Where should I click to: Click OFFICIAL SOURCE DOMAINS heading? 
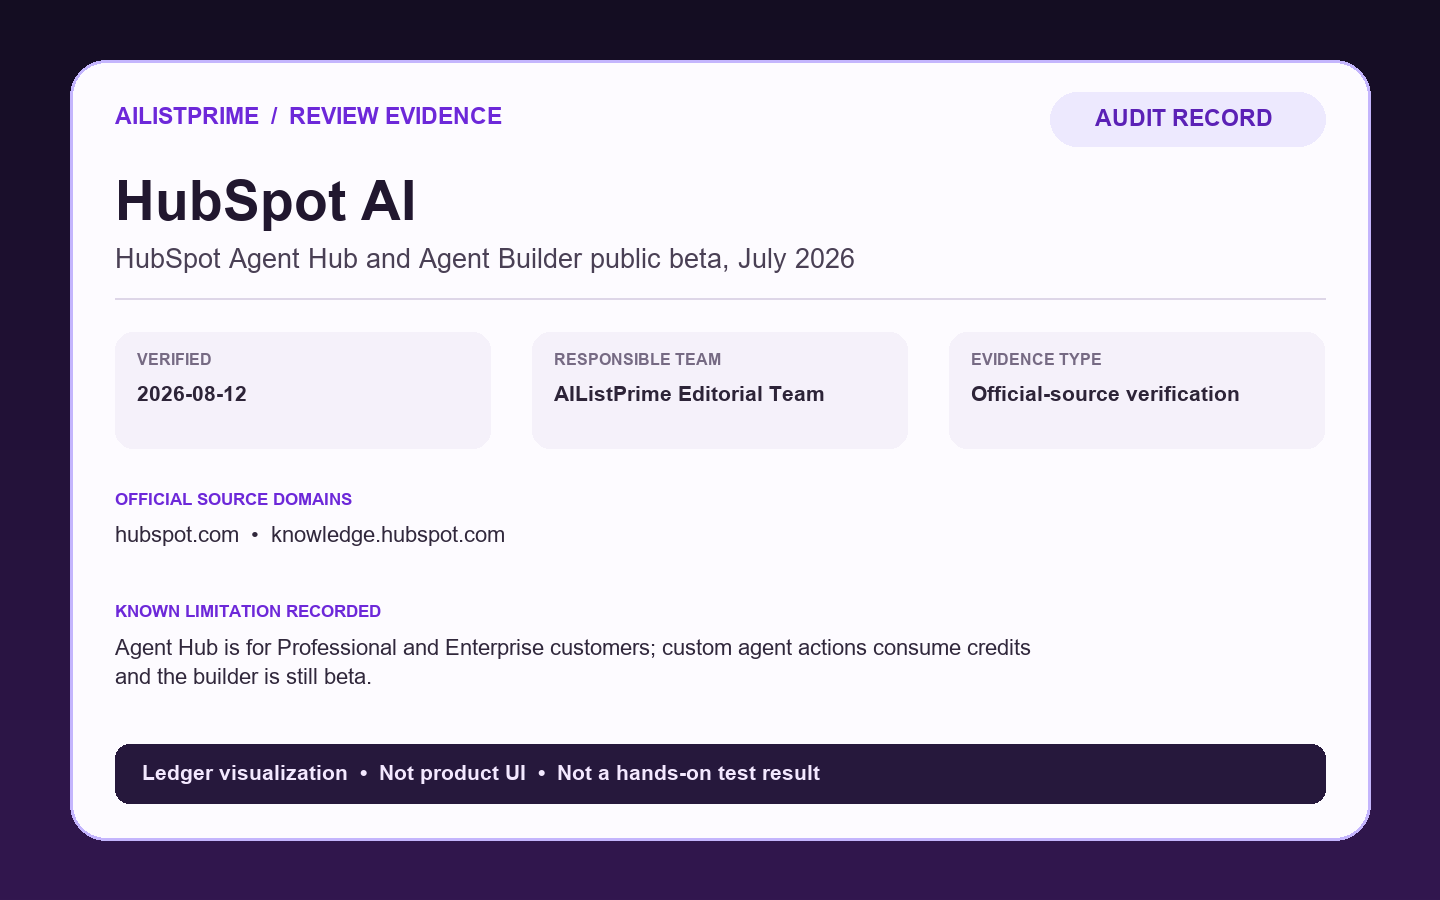tap(233, 499)
